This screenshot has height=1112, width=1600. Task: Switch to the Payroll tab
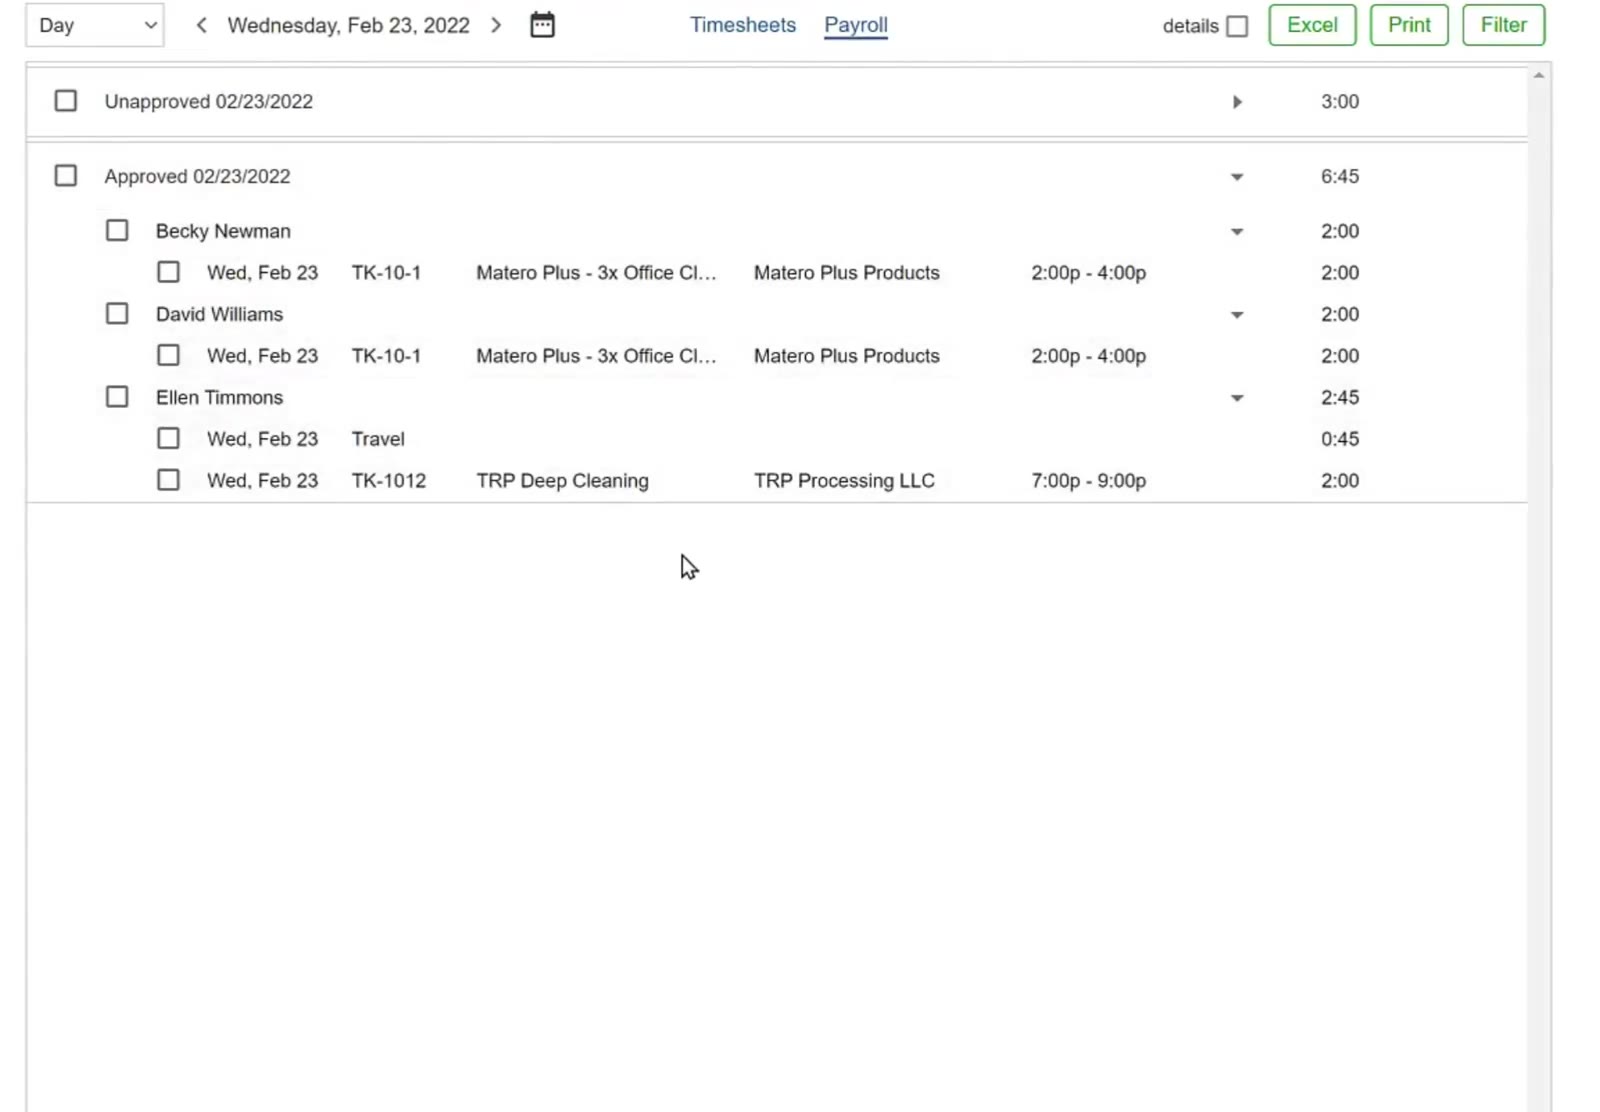pos(856,25)
